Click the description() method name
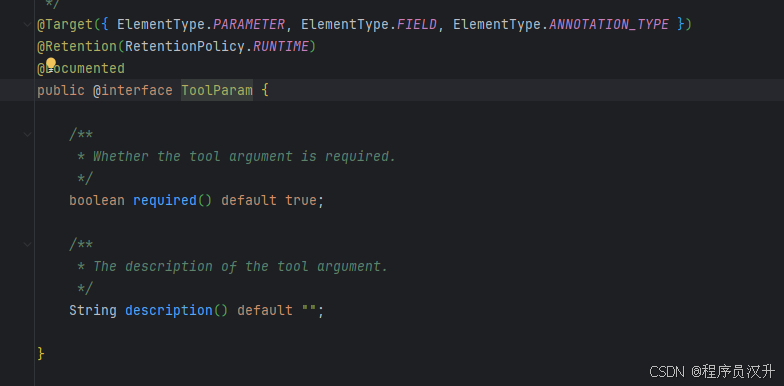Screen dimensions: 784x386 click(x=169, y=310)
